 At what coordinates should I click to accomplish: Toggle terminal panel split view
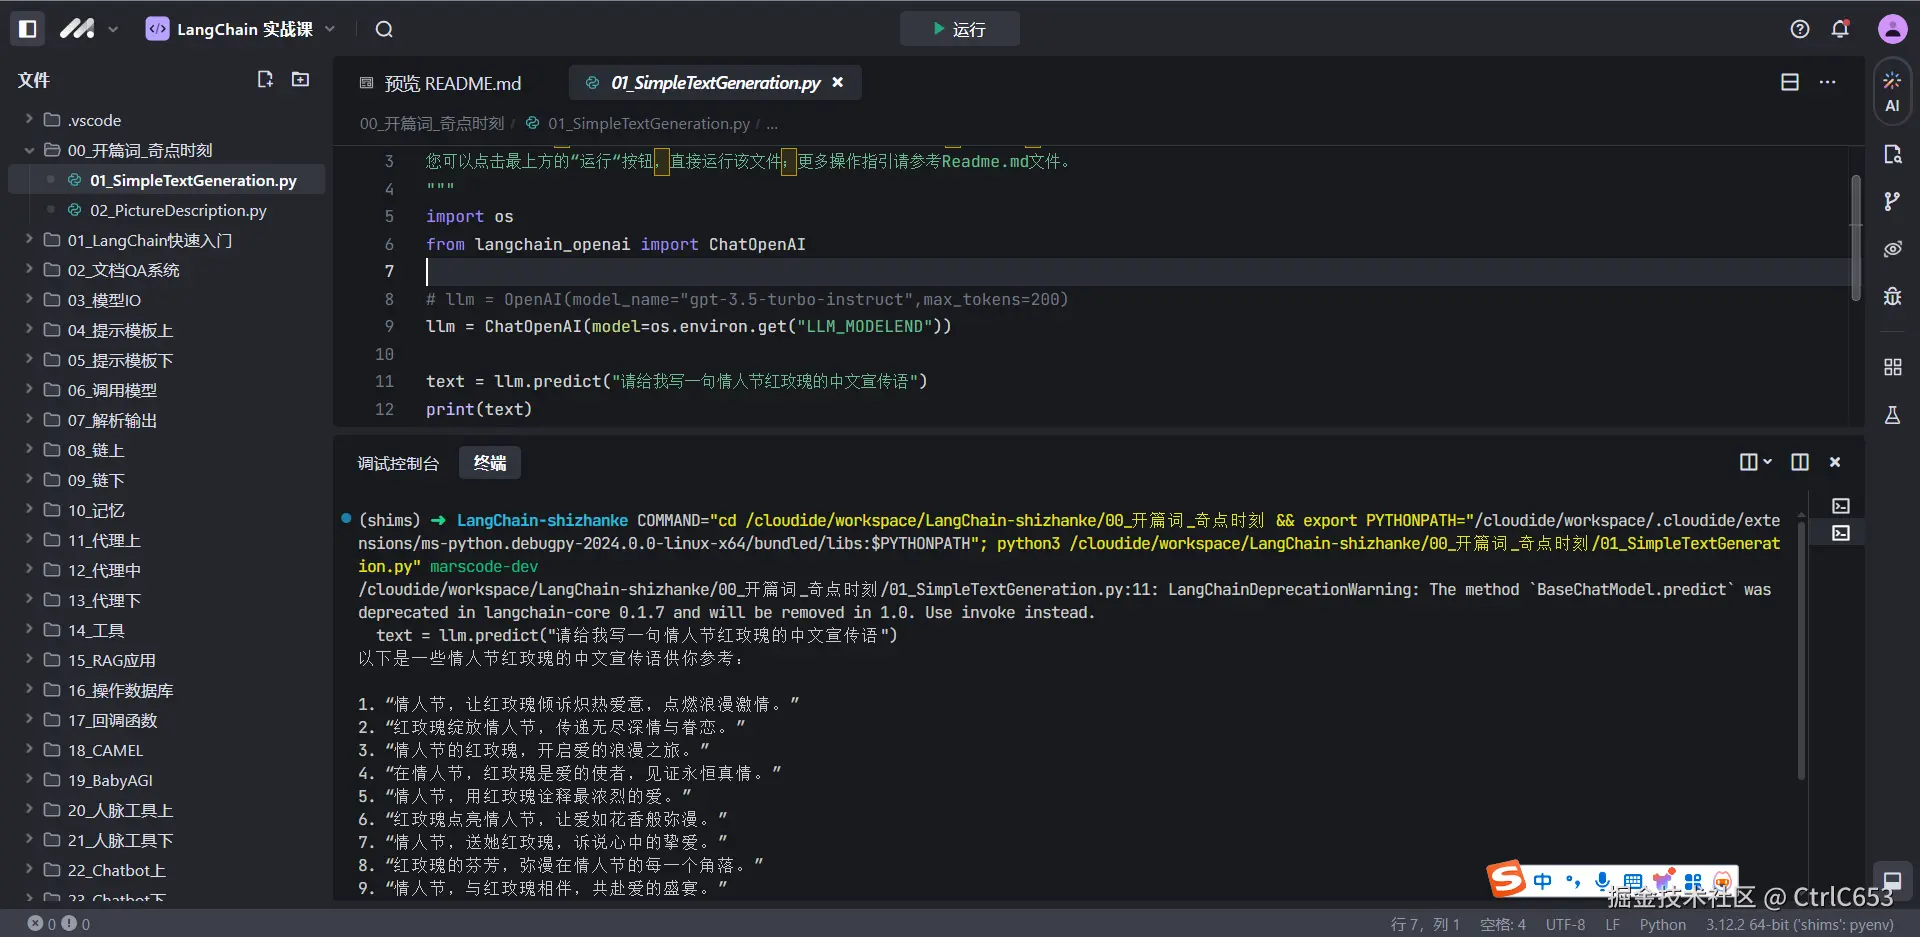(1799, 462)
